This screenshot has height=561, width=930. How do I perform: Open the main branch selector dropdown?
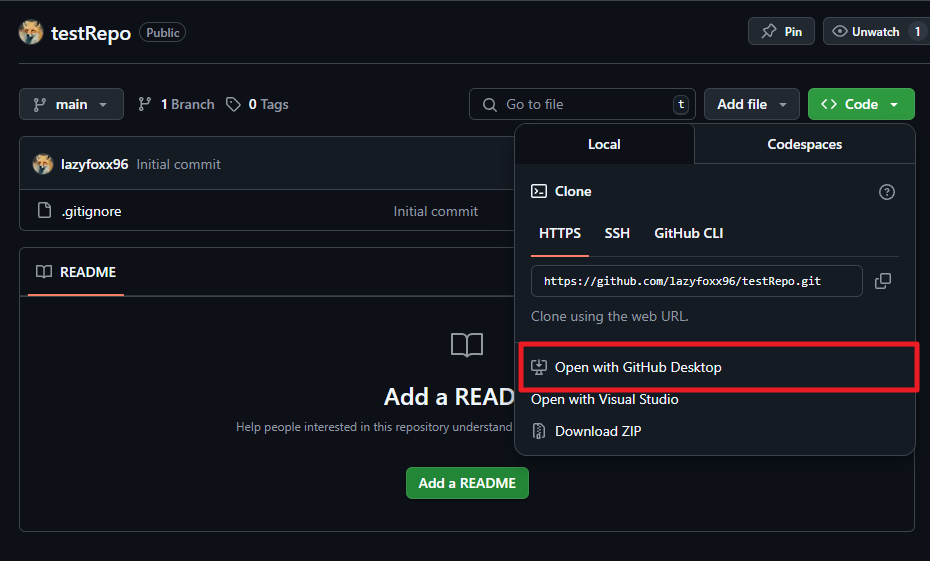tap(71, 104)
